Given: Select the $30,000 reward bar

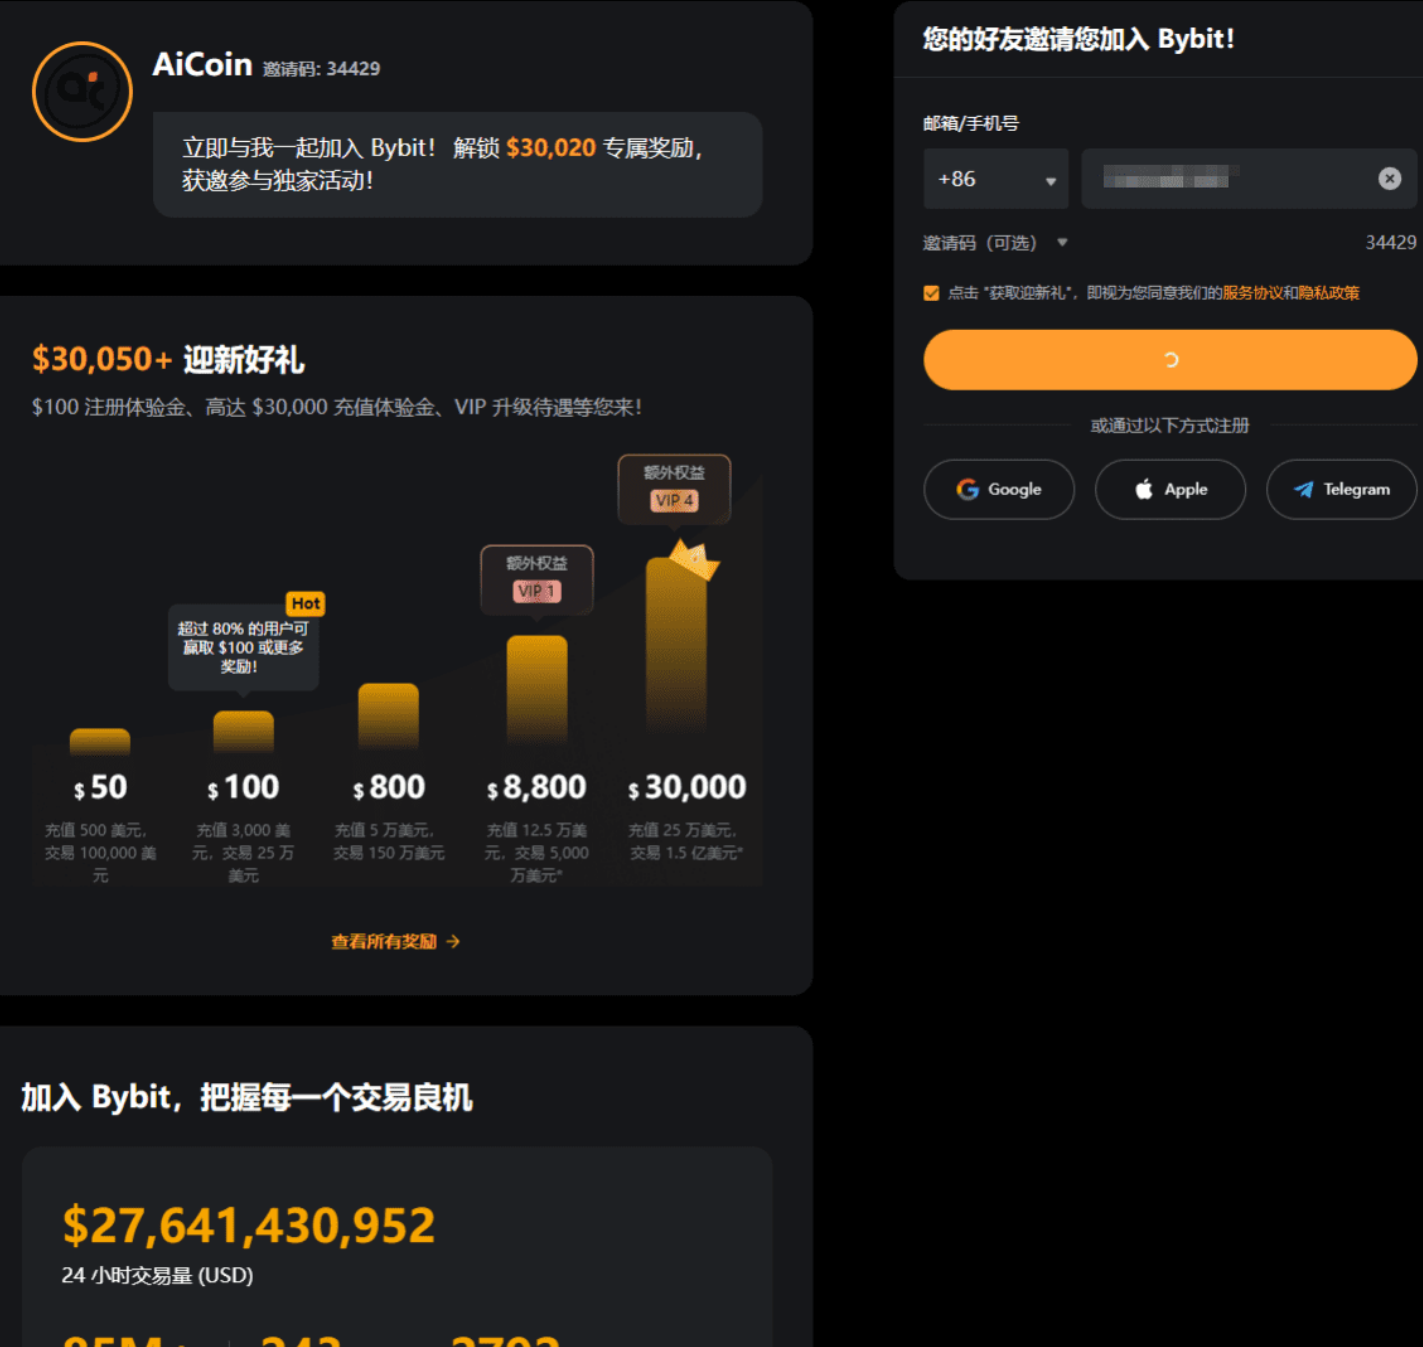Looking at the screenshot, I should 676,647.
